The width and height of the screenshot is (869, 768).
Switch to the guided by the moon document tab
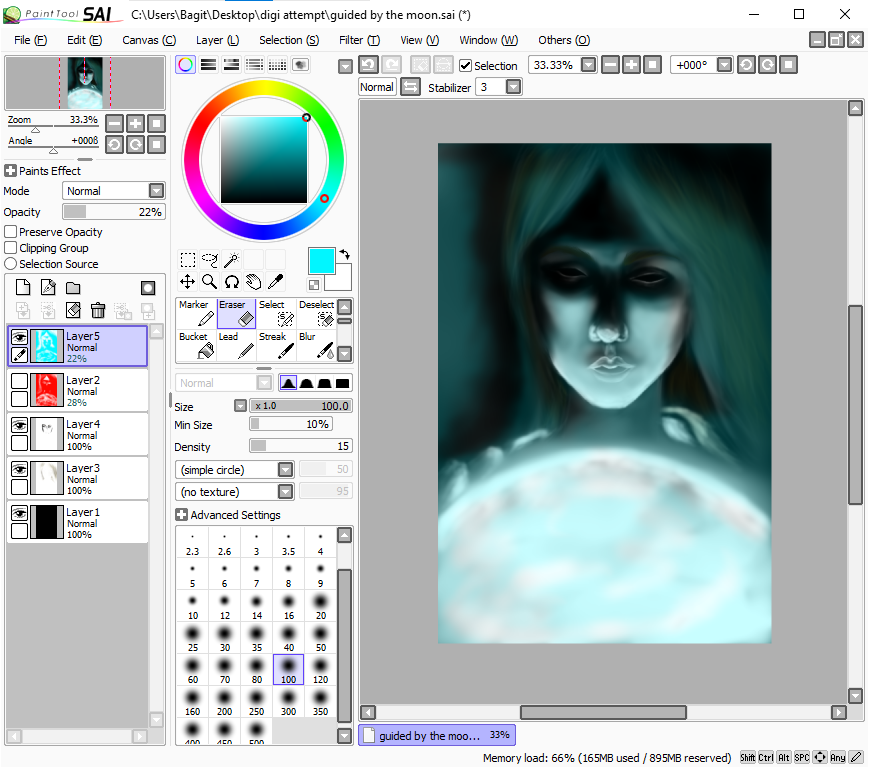(x=437, y=735)
